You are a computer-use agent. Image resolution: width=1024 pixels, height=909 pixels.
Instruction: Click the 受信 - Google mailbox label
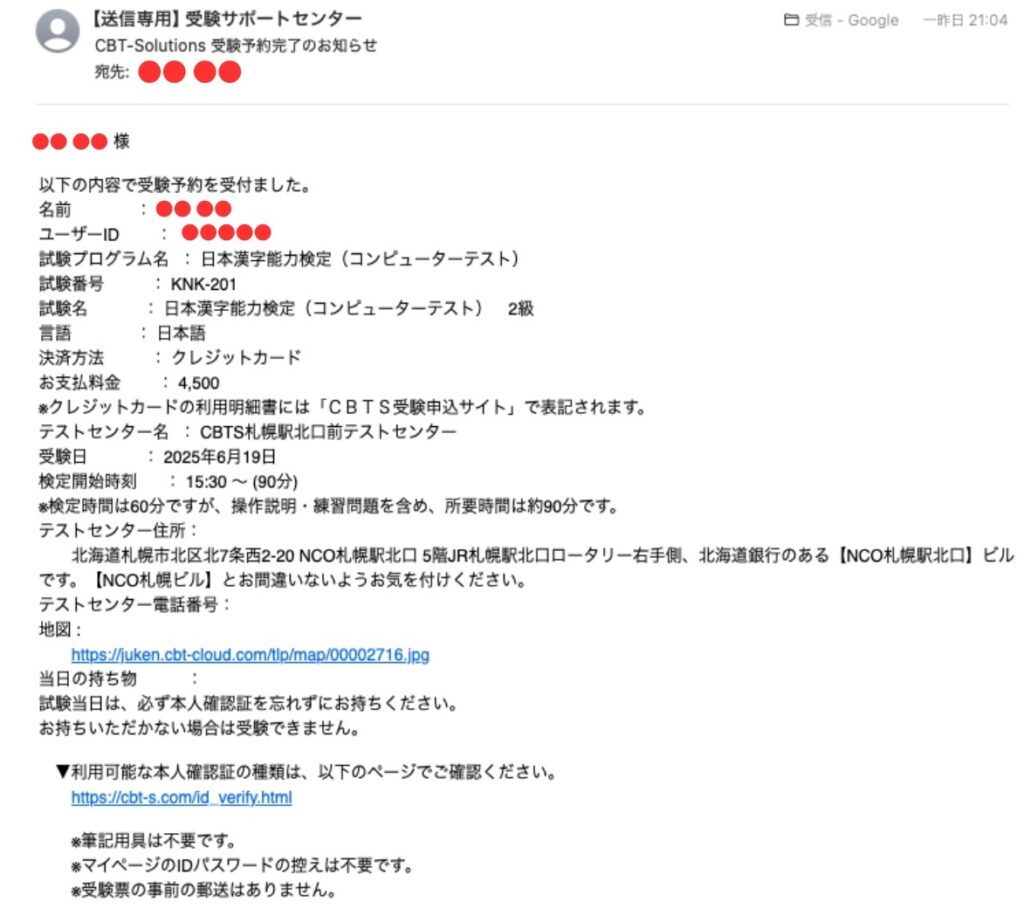pos(852,20)
